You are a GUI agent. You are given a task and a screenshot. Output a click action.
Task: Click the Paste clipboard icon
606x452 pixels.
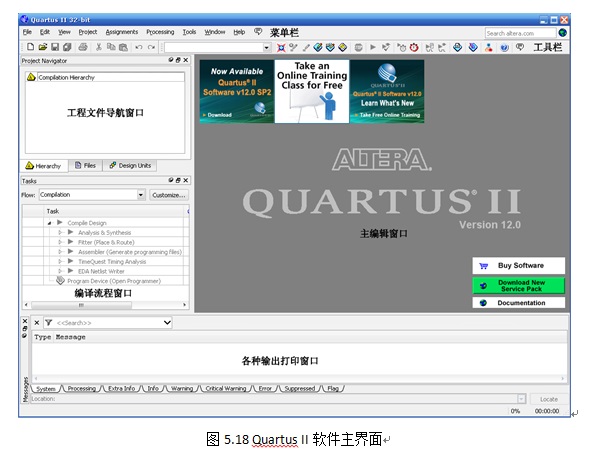[x=123, y=47]
